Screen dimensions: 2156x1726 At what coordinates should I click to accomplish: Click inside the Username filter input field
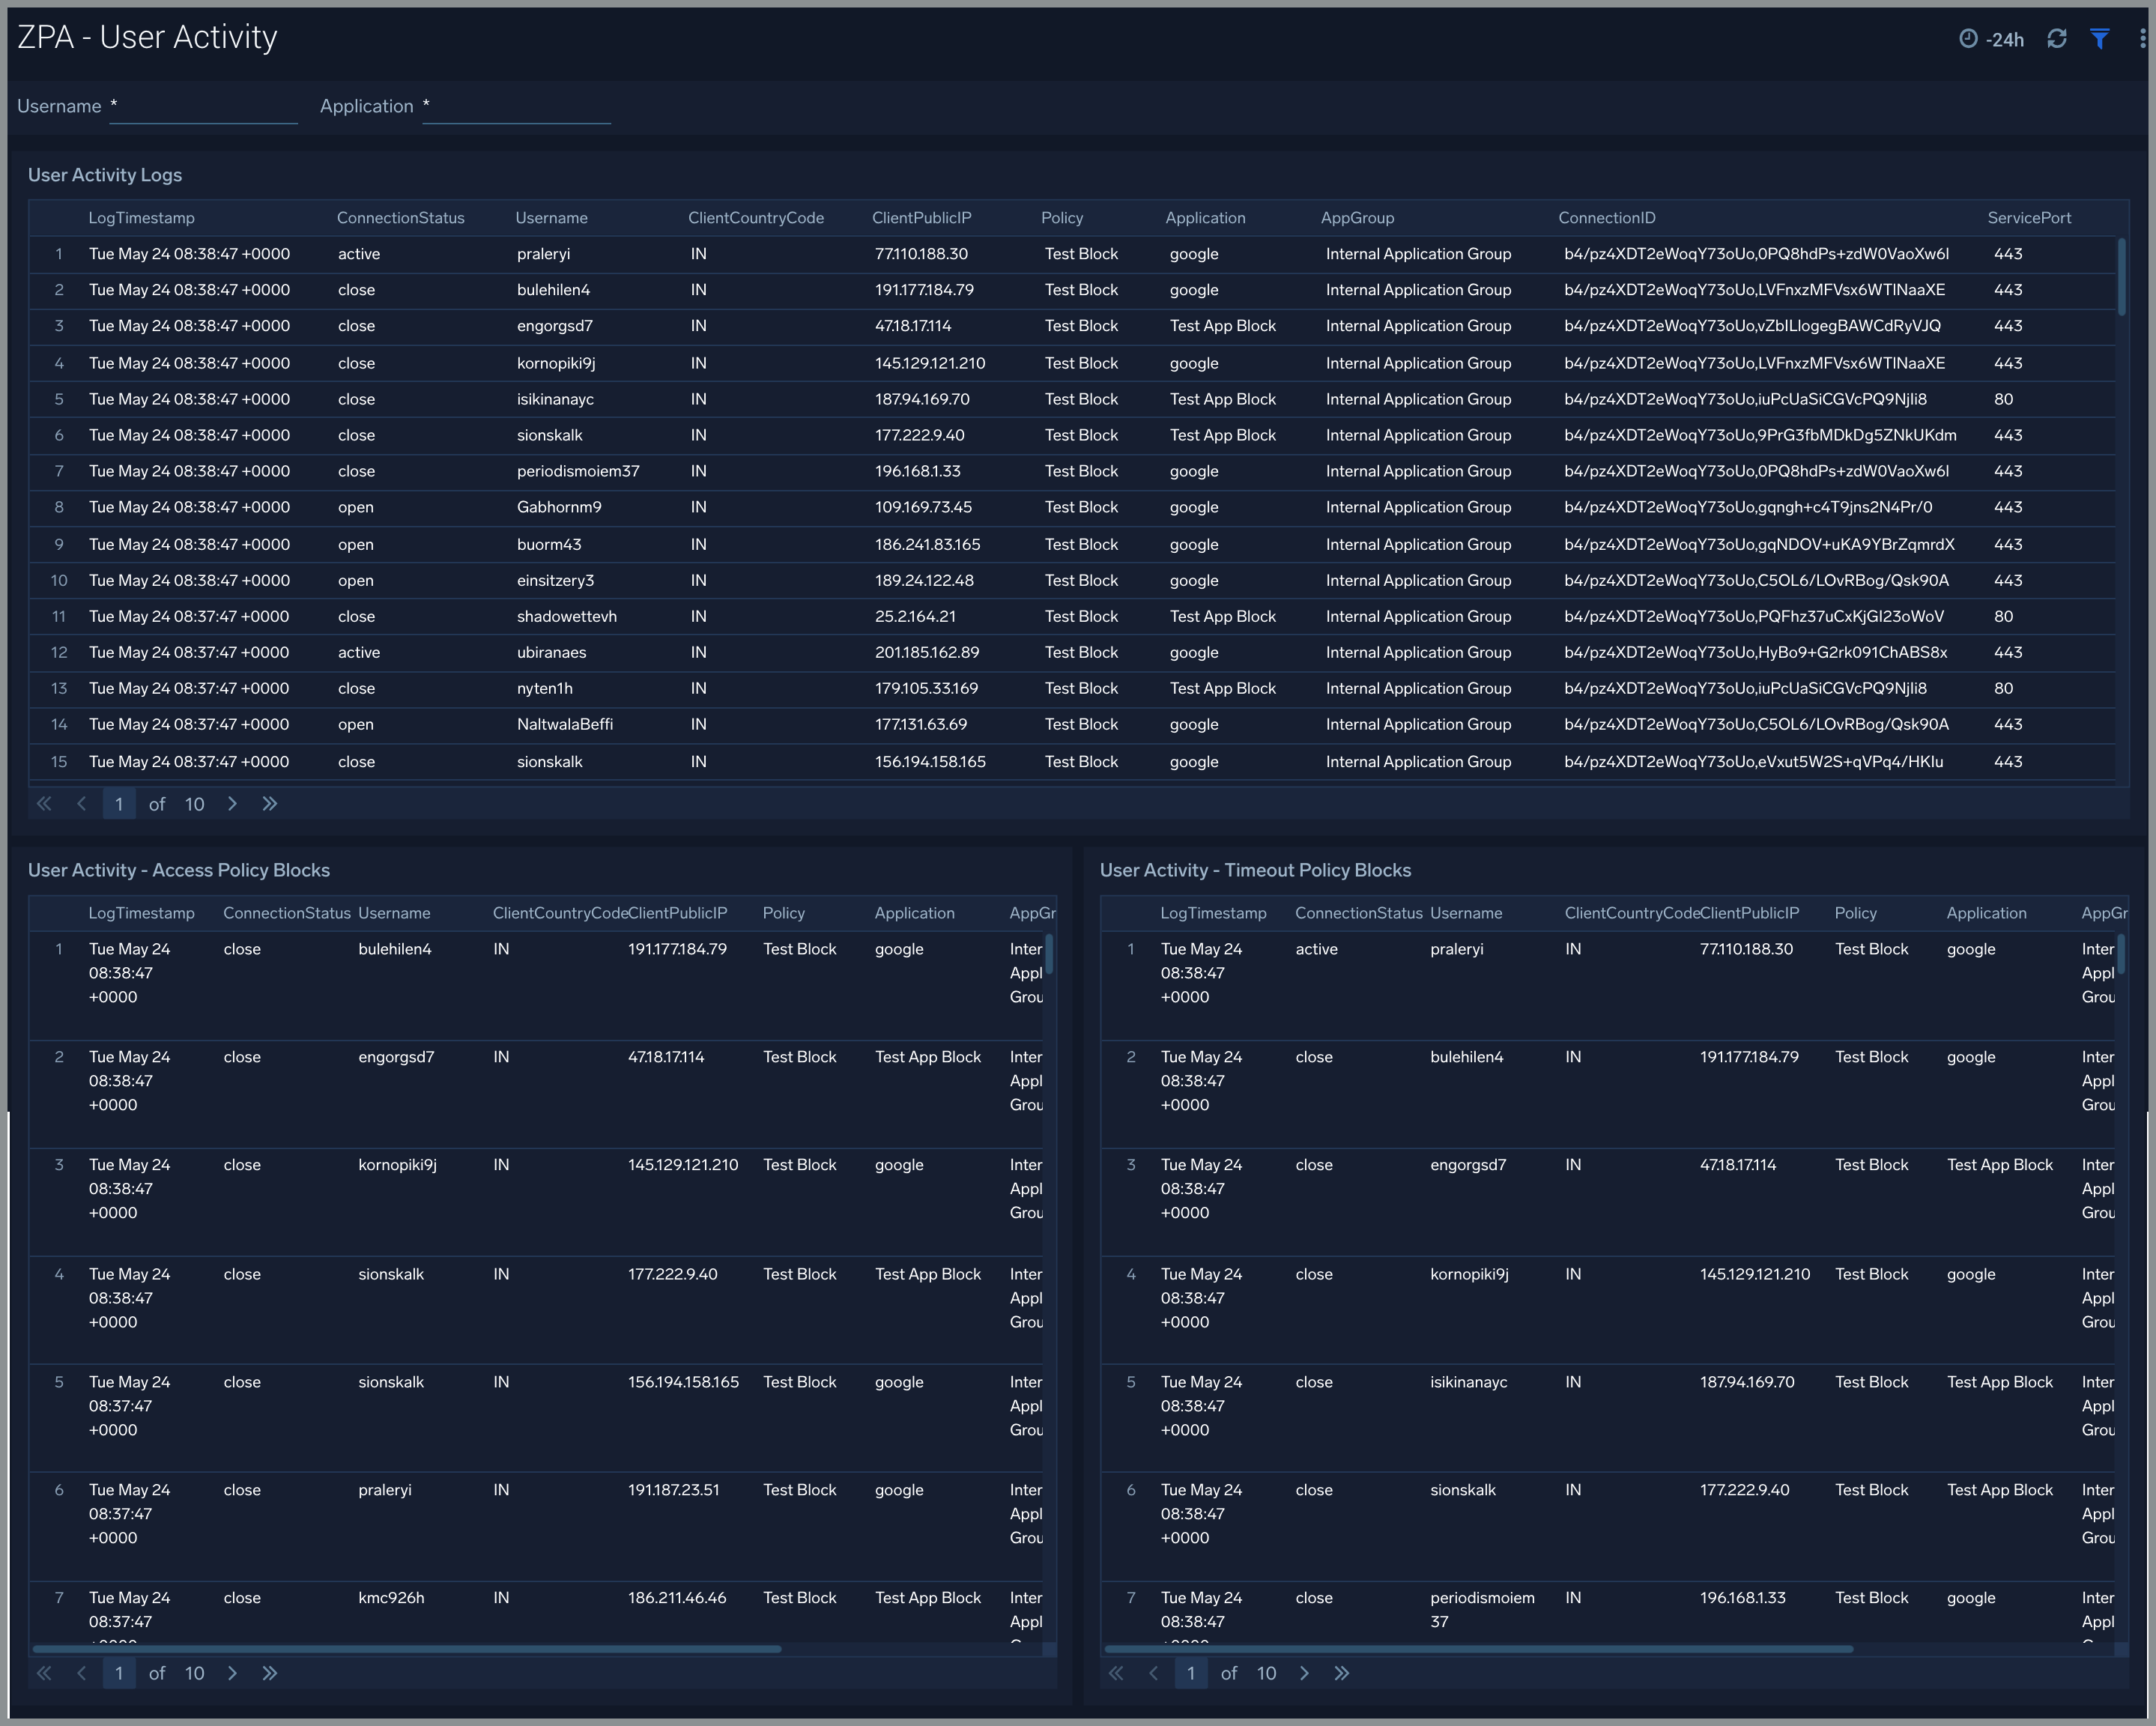[203, 107]
